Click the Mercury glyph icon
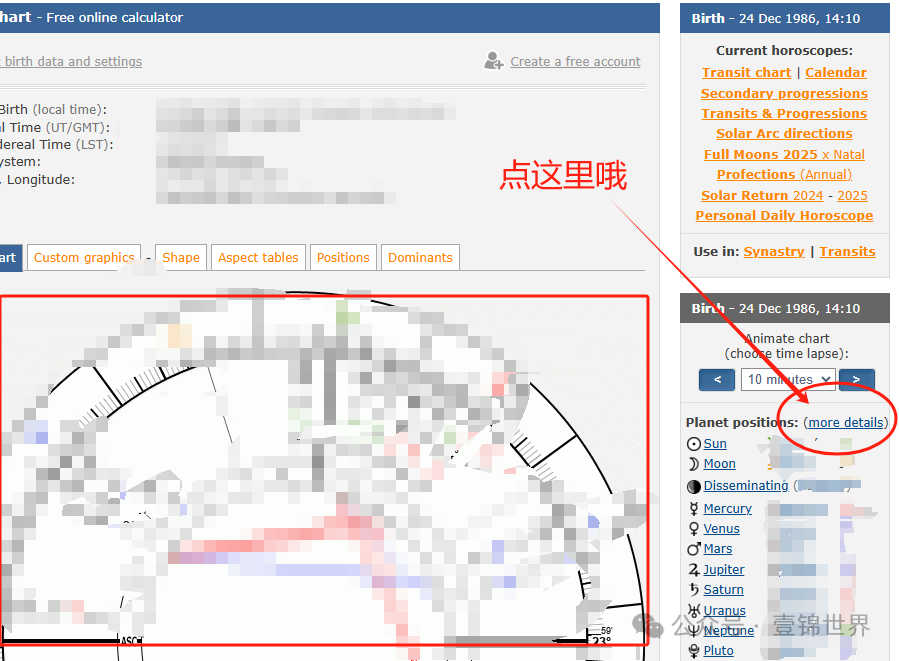The height and width of the screenshot is (661, 899). click(694, 509)
